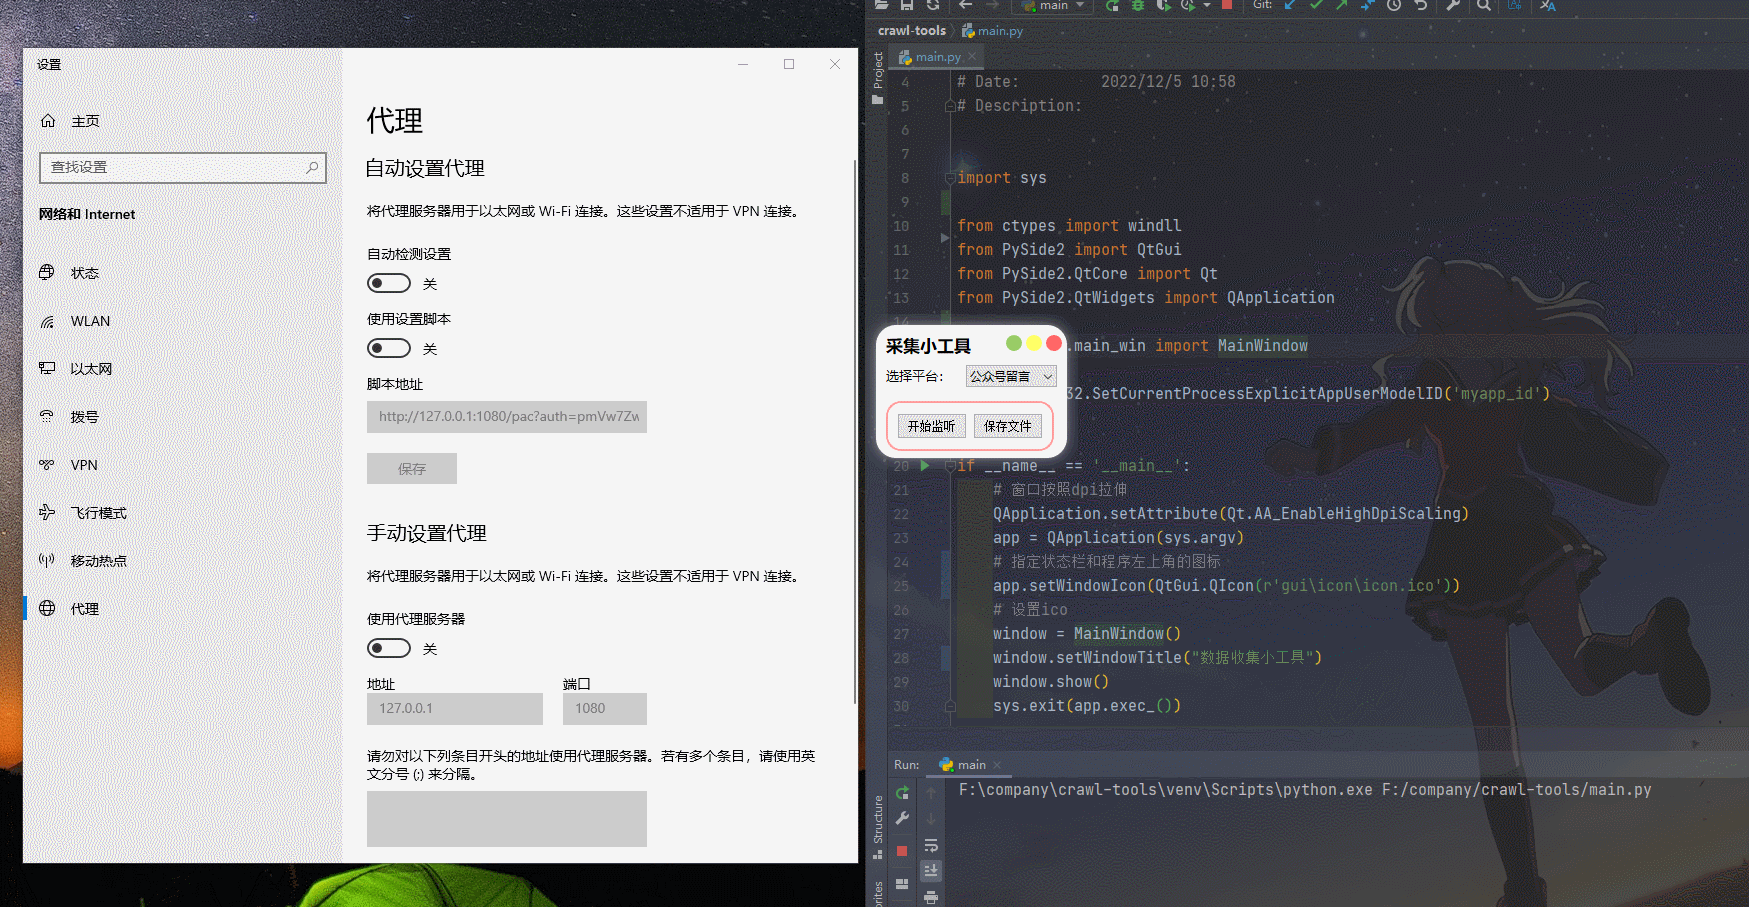Click Settings window vertical scrollbar
This screenshot has width=1749, height=907.
[855, 431]
